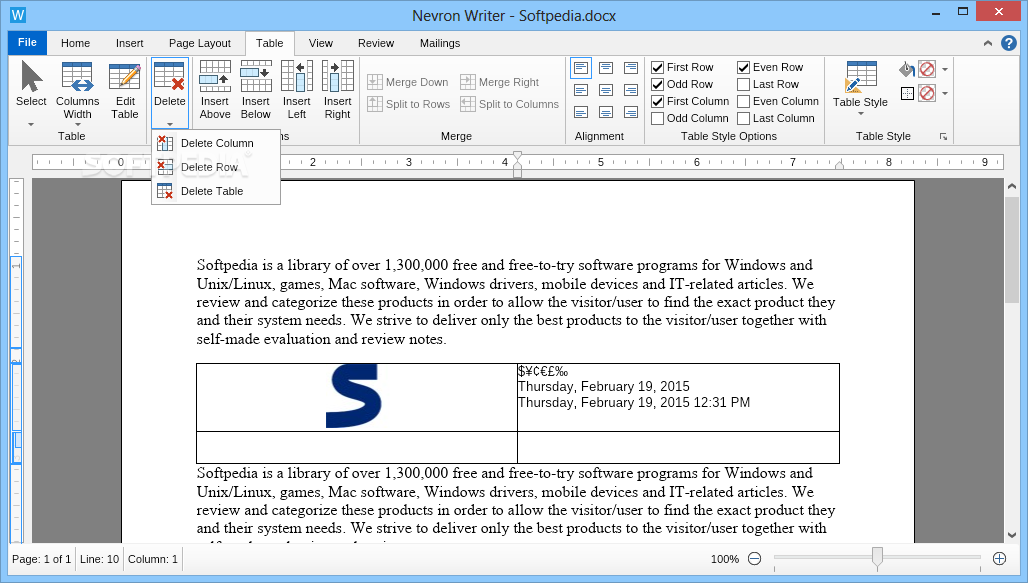The height and width of the screenshot is (583, 1028).
Task: Expand the Select tool dropdown arrow
Action: 31,124
